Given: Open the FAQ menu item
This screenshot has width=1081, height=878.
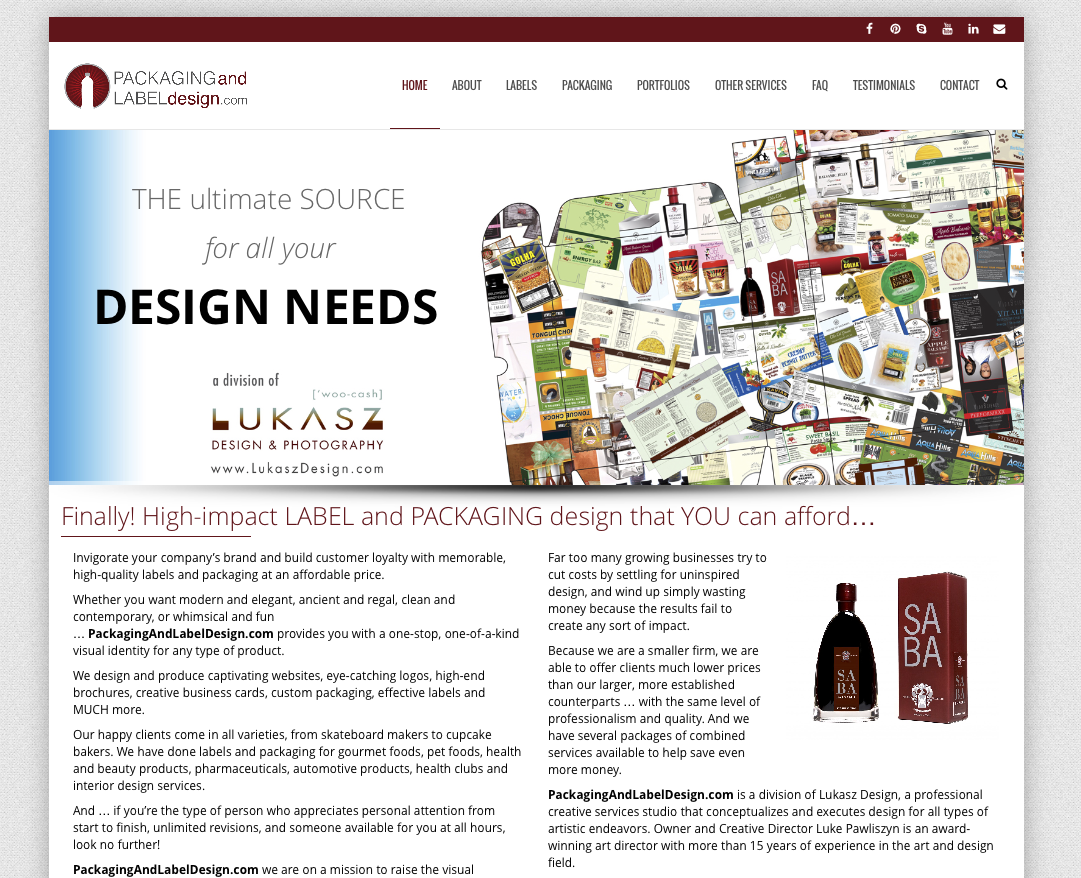Looking at the screenshot, I should tap(820, 85).
